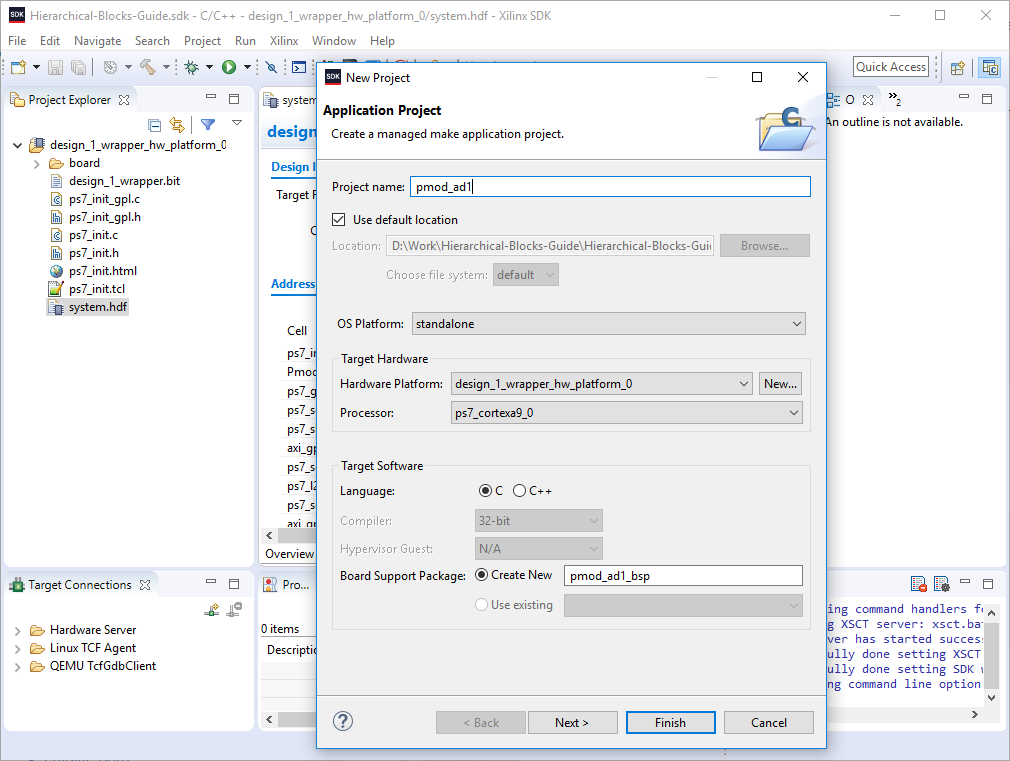The width and height of the screenshot is (1010, 761).
Task: Open the OS Platform dropdown
Action: point(609,323)
